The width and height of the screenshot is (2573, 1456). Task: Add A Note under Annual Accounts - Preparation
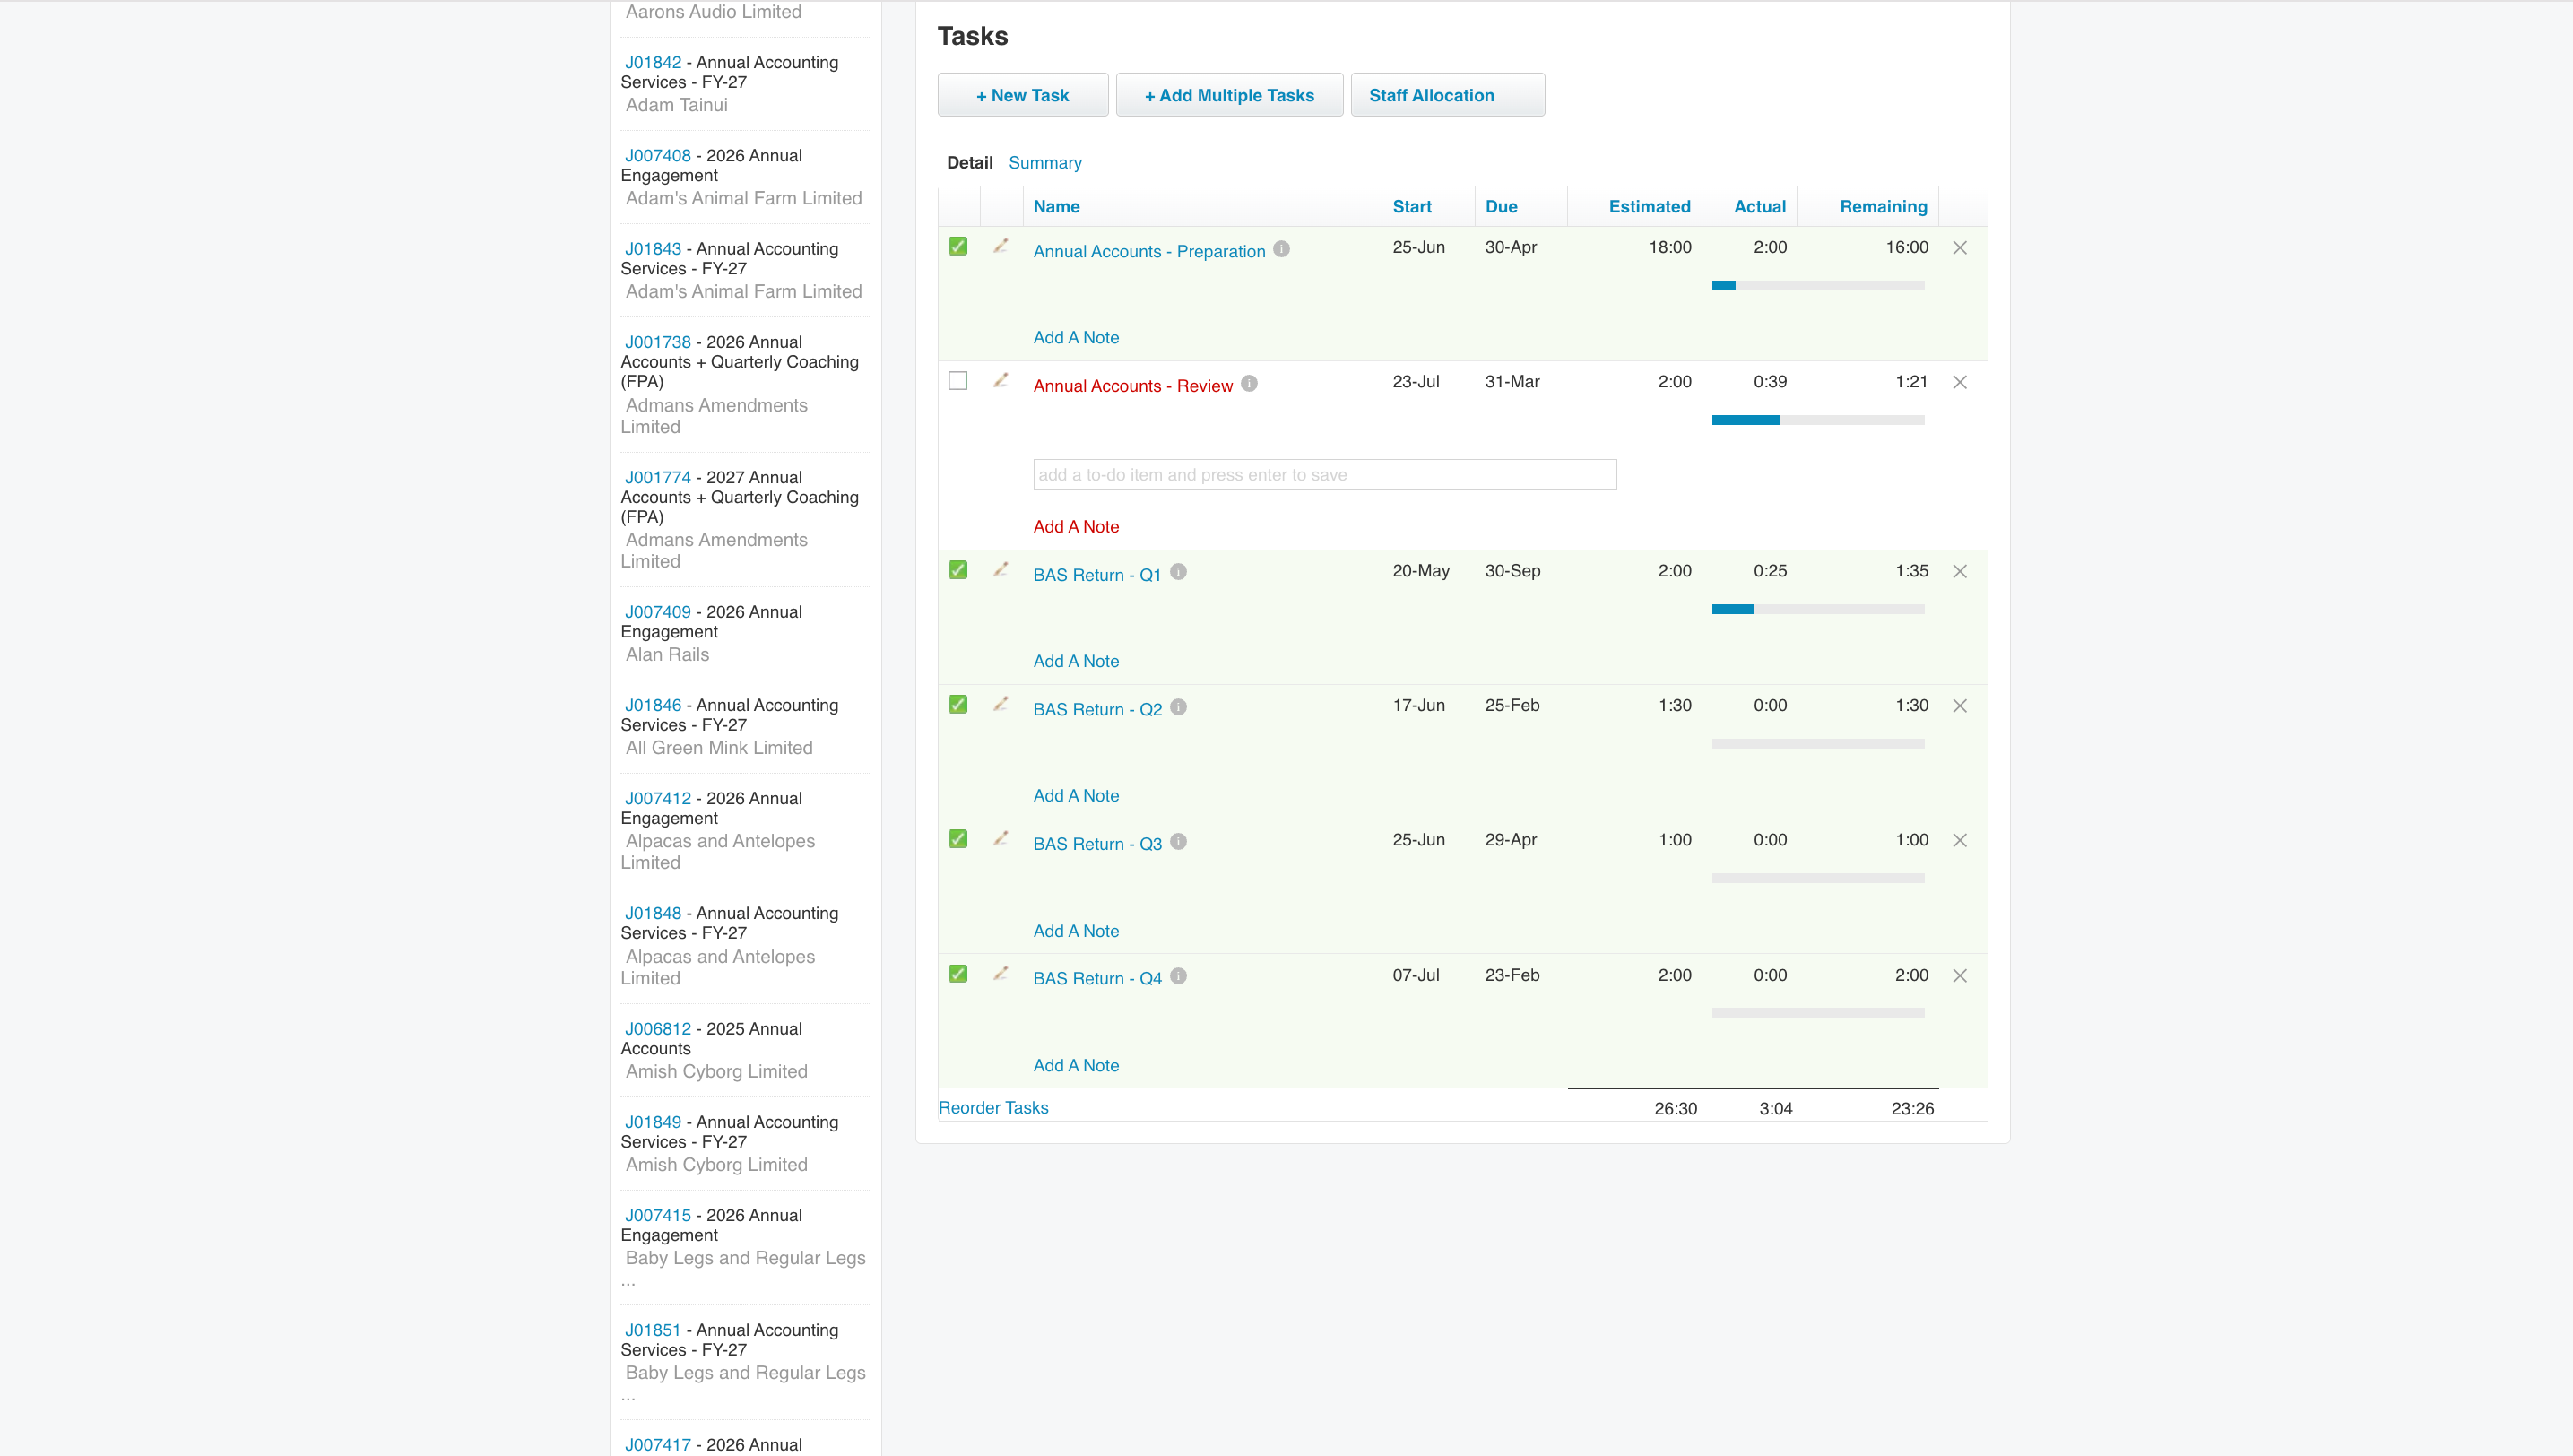(x=1076, y=337)
